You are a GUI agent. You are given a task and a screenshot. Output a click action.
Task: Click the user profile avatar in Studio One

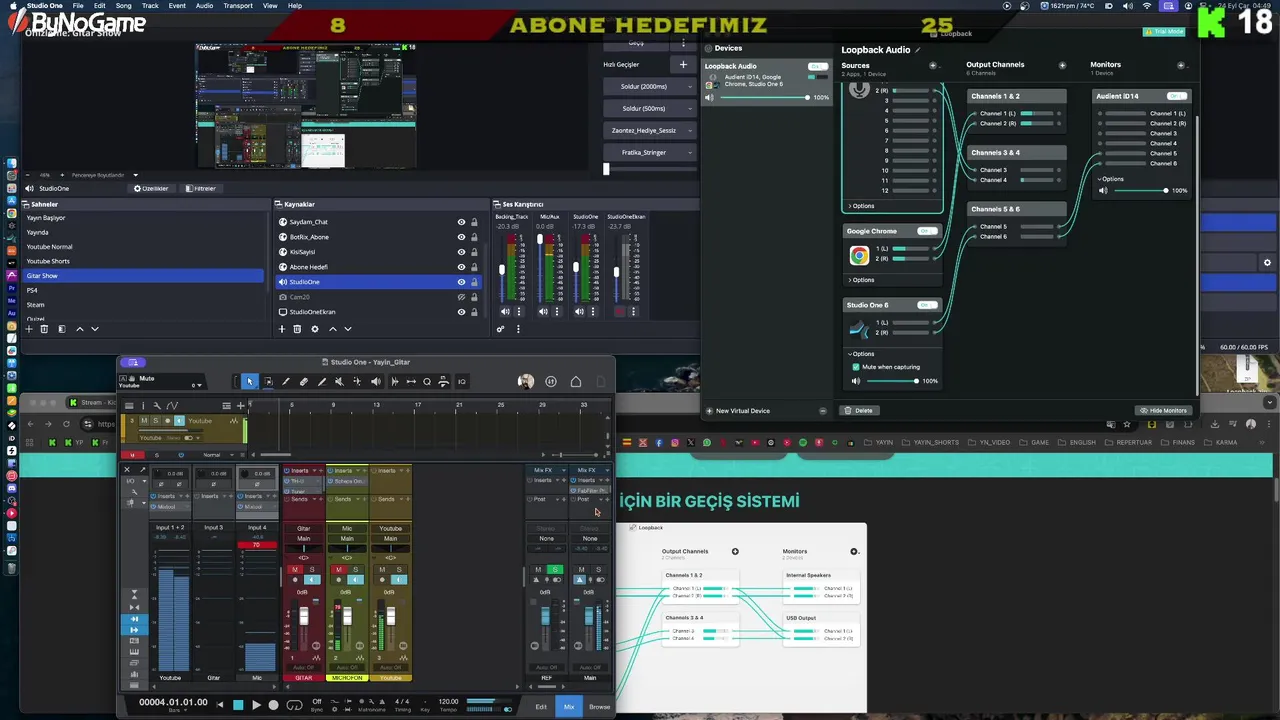pyautogui.click(x=526, y=382)
